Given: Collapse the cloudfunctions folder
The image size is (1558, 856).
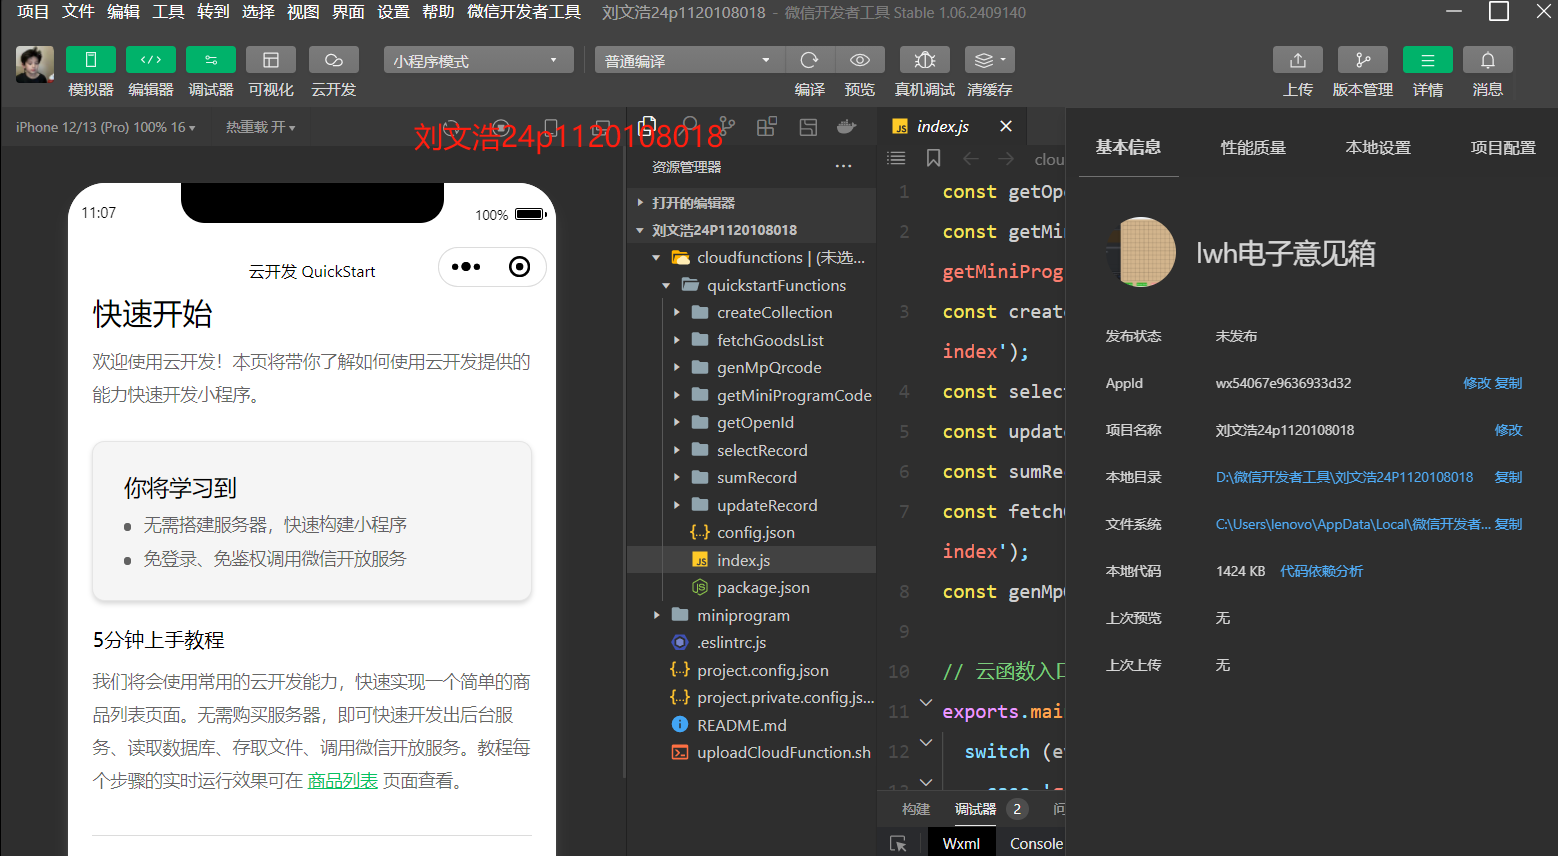Looking at the screenshot, I should 656,258.
